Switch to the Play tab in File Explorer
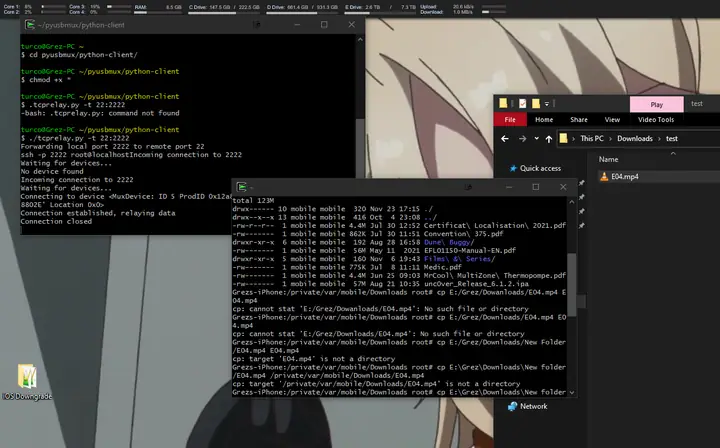 coord(657,105)
